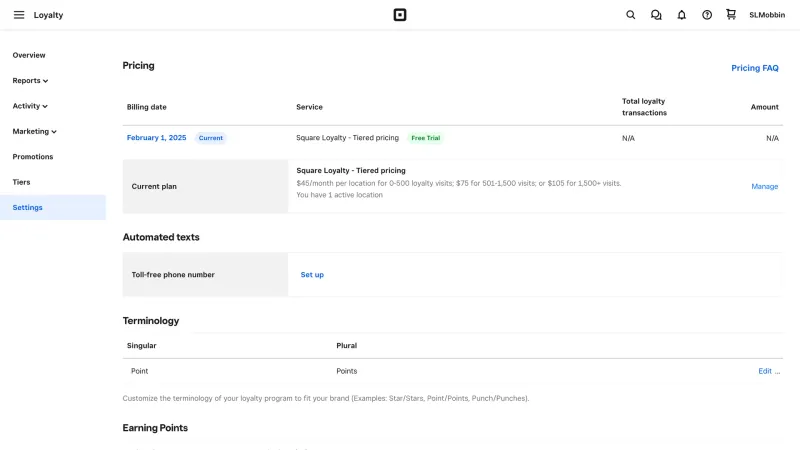Open Tiers in the sidebar
800x450 pixels.
(21, 182)
